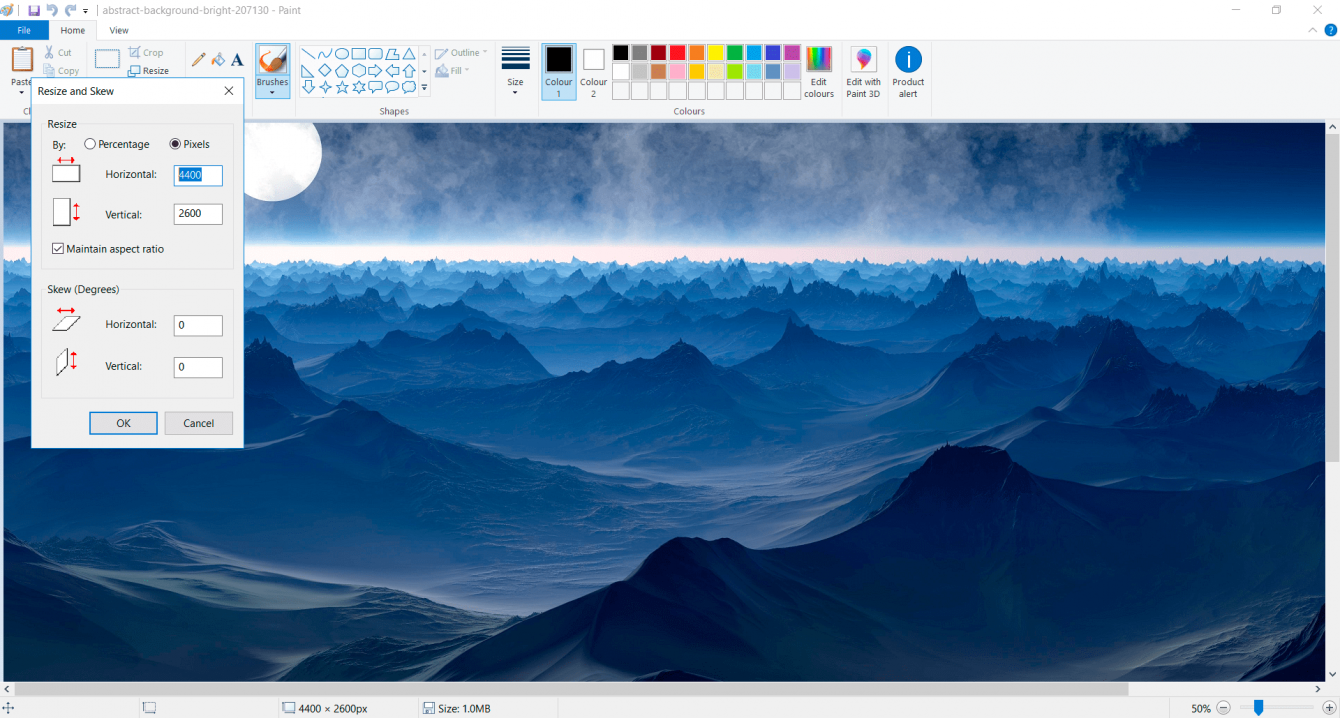This screenshot has height=718, width=1340.
Task: Choose the Fill with colour tool
Action: pos(216,59)
